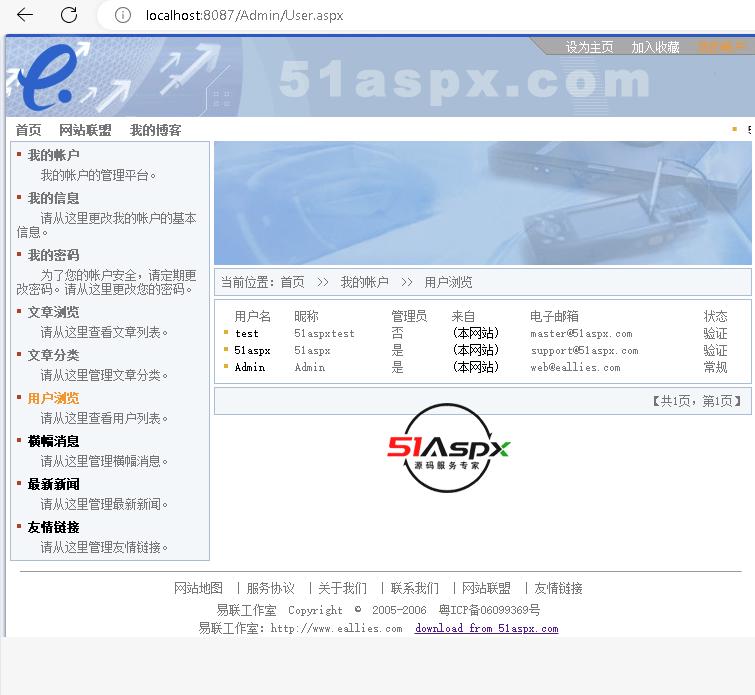Viewport: 755px width, 695px height.
Task: Open 网站地图 footer link
Action: coord(198,588)
